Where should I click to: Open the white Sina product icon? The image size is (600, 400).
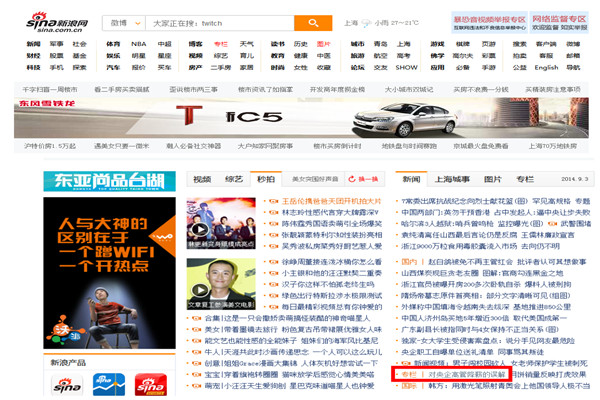(x=67, y=385)
